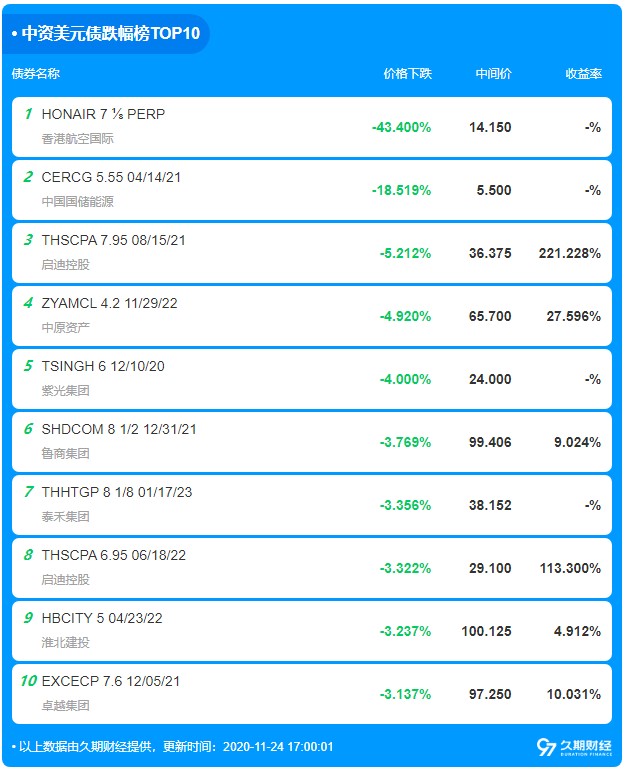The image size is (625, 774).
Task: Select the CERCG 5.55 04/14/21 bond
Action: tap(111, 177)
